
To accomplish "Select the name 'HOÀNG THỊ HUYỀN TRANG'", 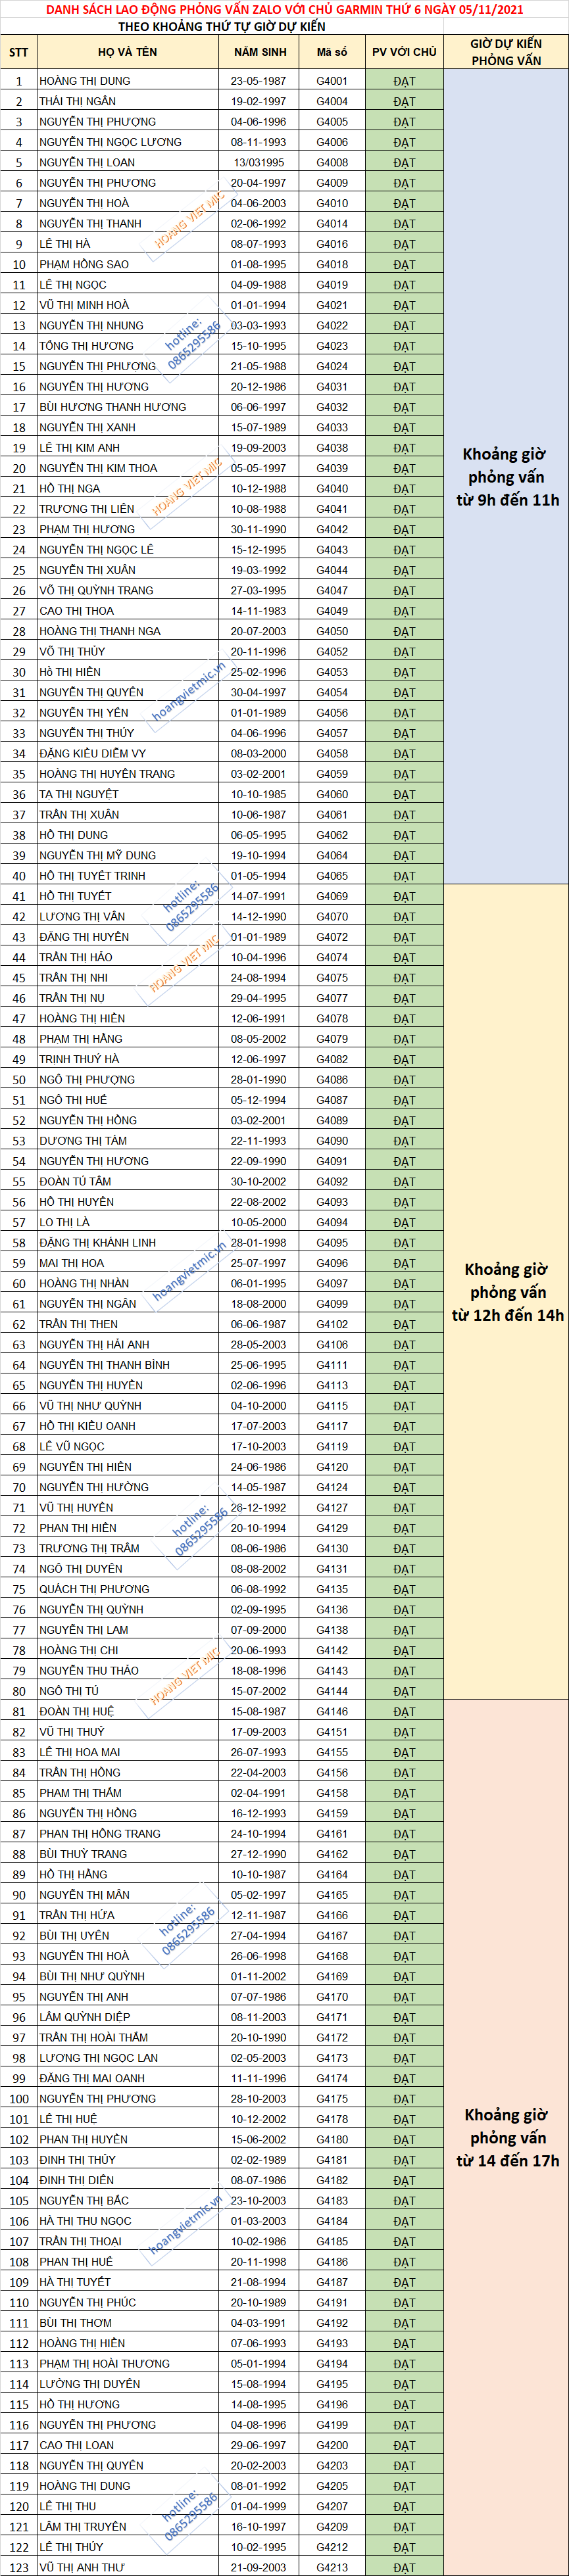I will [x=107, y=774].
